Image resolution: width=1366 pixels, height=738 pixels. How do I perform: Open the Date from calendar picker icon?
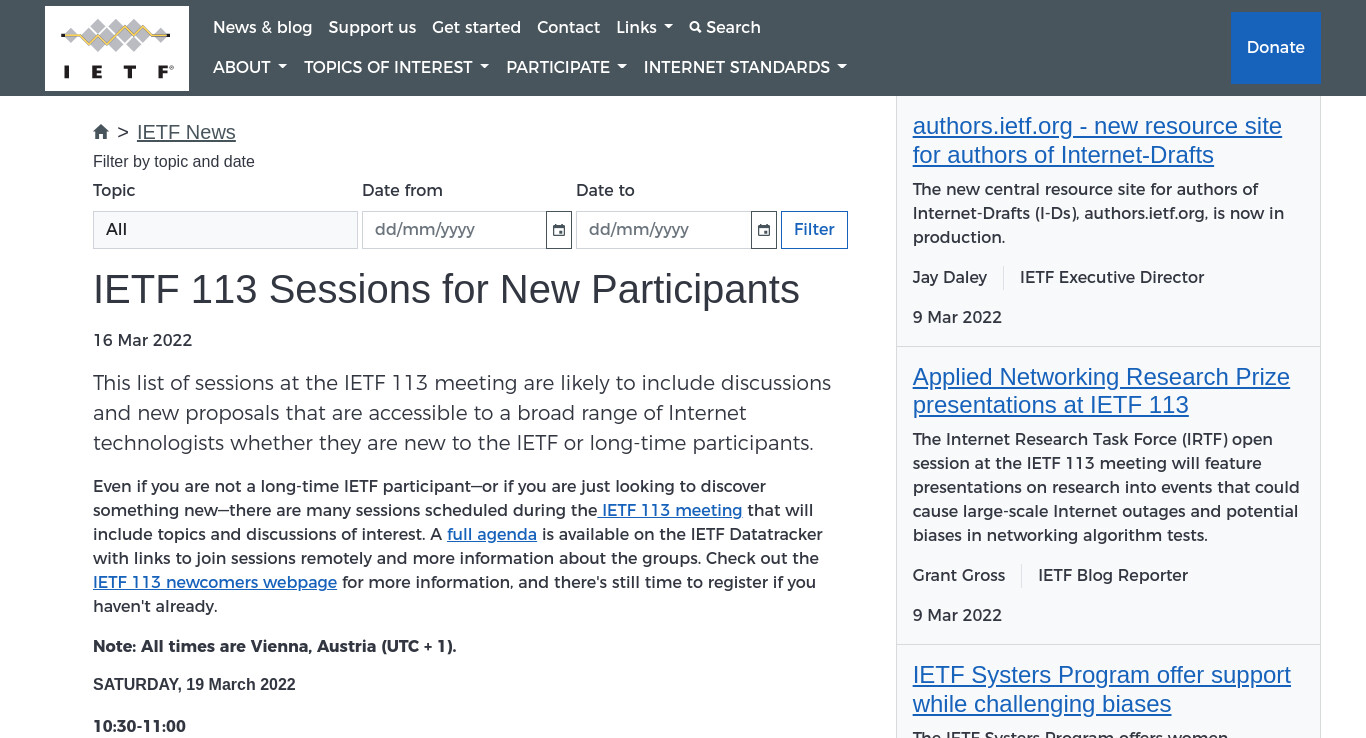pos(559,230)
